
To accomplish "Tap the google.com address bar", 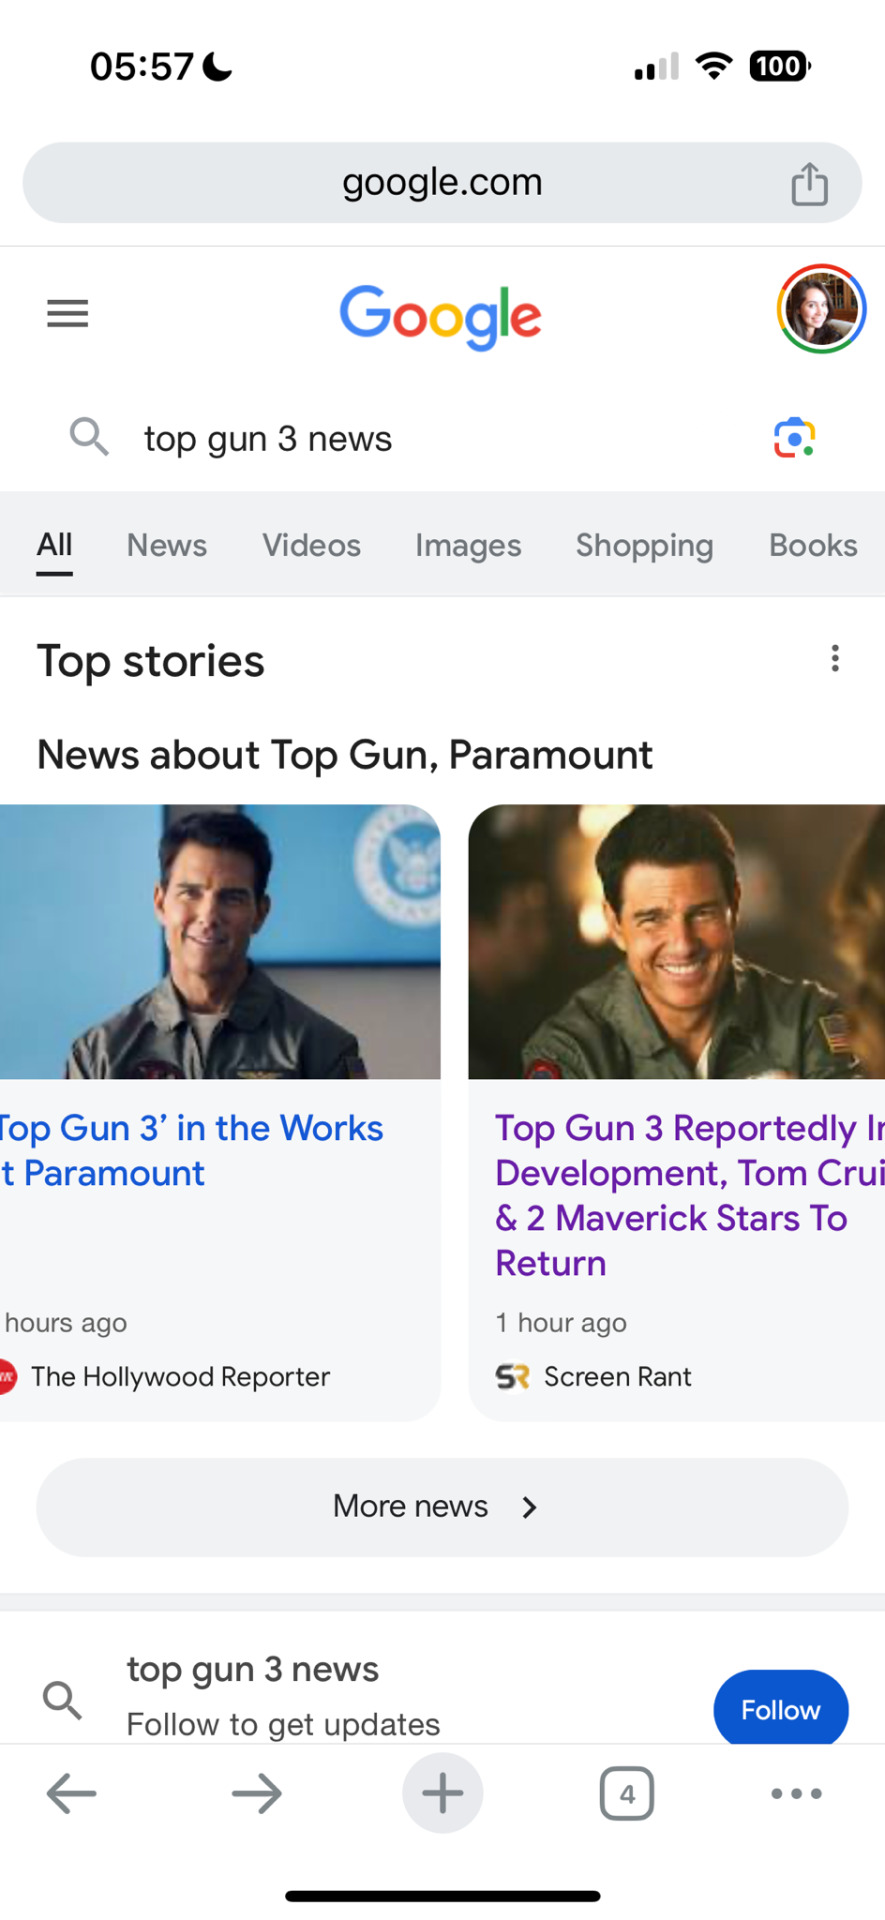I will 442,183.
